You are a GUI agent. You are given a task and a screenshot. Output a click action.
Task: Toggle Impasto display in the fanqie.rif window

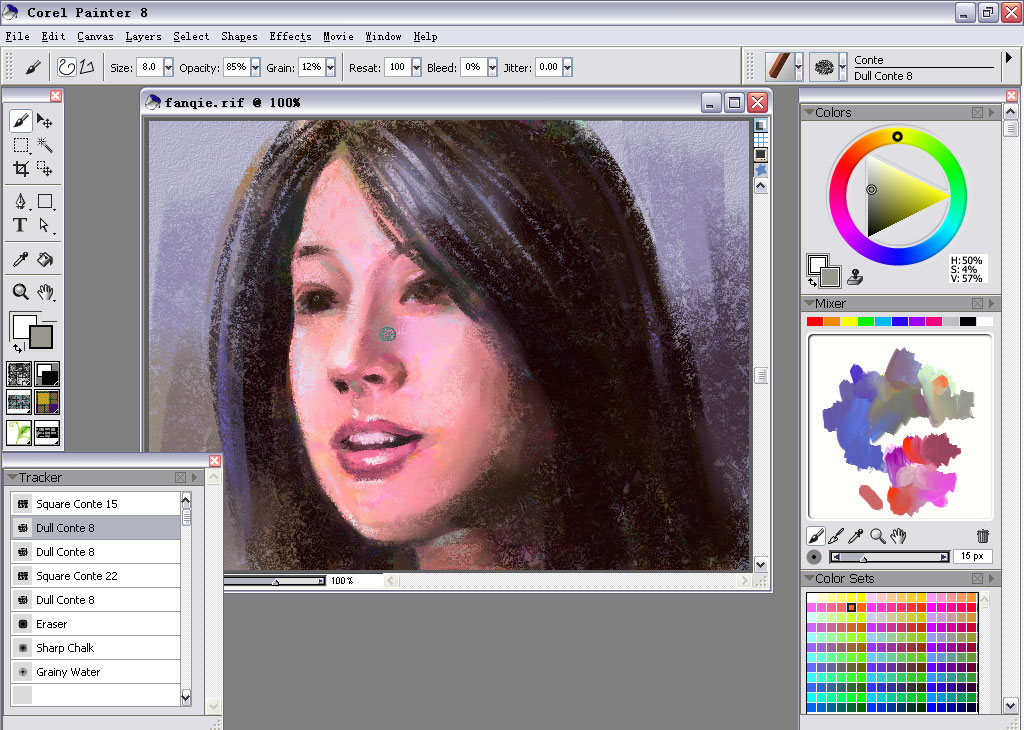pyautogui.click(x=760, y=170)
